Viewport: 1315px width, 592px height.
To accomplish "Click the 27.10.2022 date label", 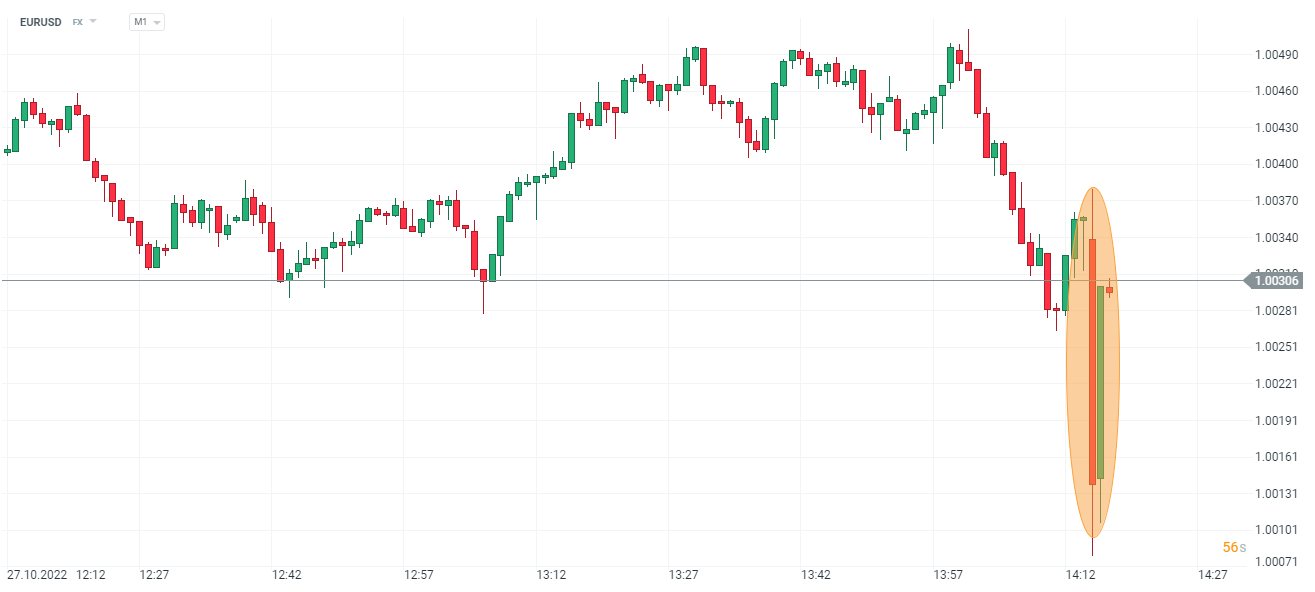I will [38, 575].
